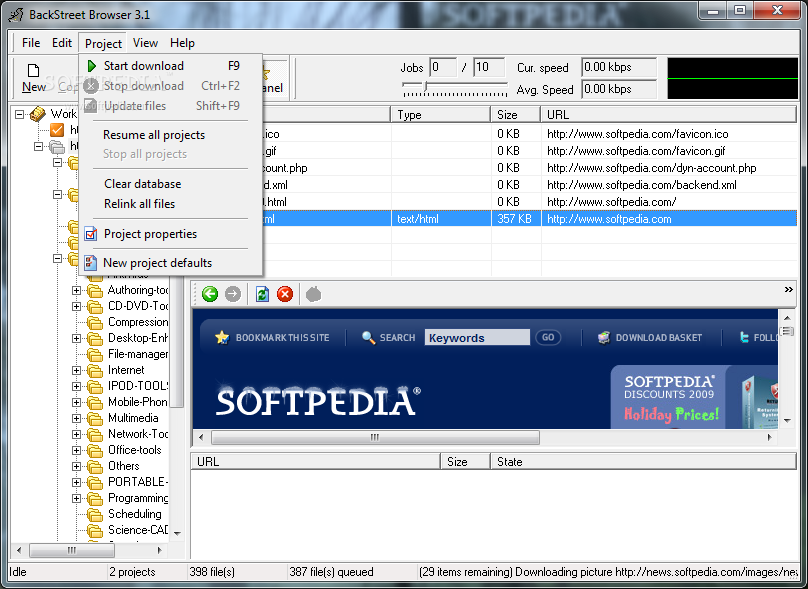Click the gray stop-sign icon in the browser toolbar

(x=313, y=294)
